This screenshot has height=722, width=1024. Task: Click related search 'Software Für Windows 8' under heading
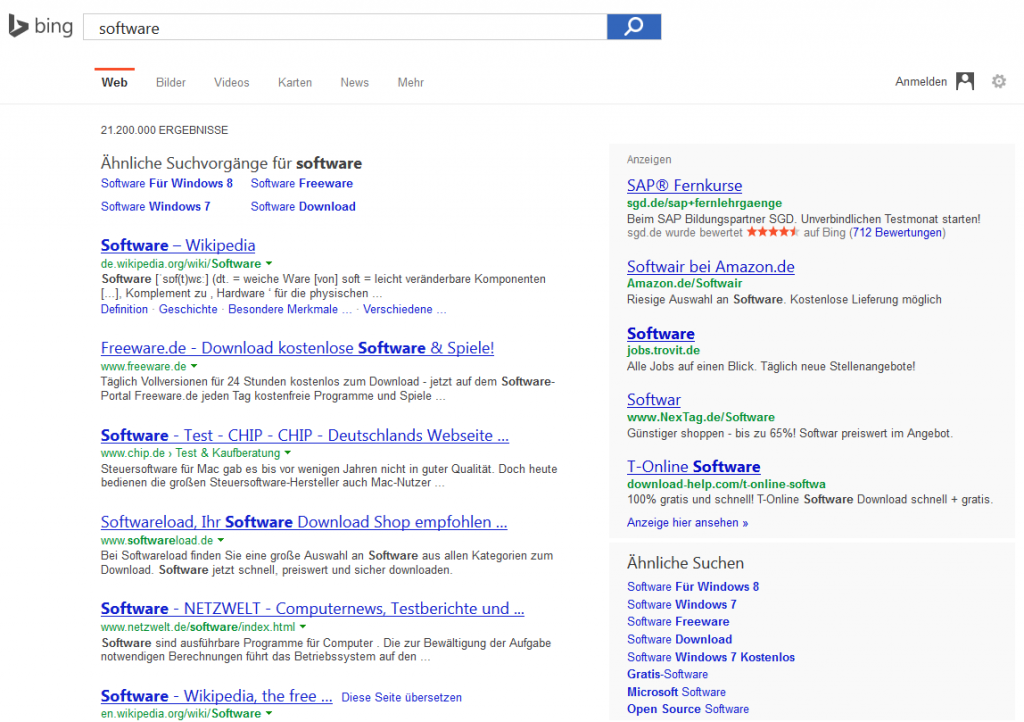pos(167,183)
